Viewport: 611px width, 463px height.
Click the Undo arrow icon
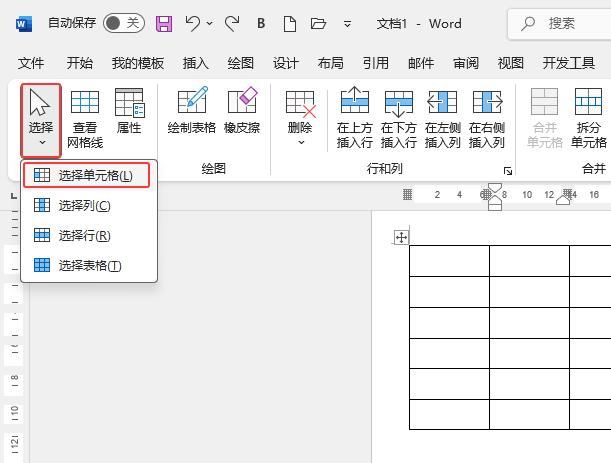click(x=192, y=23)
